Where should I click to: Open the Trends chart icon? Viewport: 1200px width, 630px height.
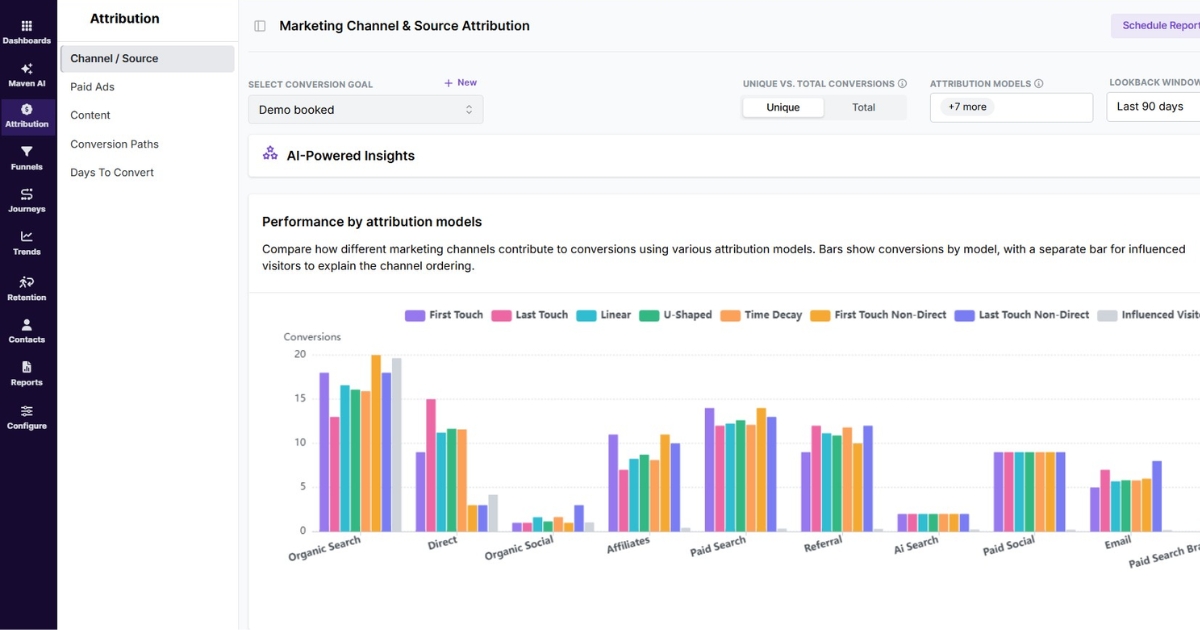click(x=27, y=237)
